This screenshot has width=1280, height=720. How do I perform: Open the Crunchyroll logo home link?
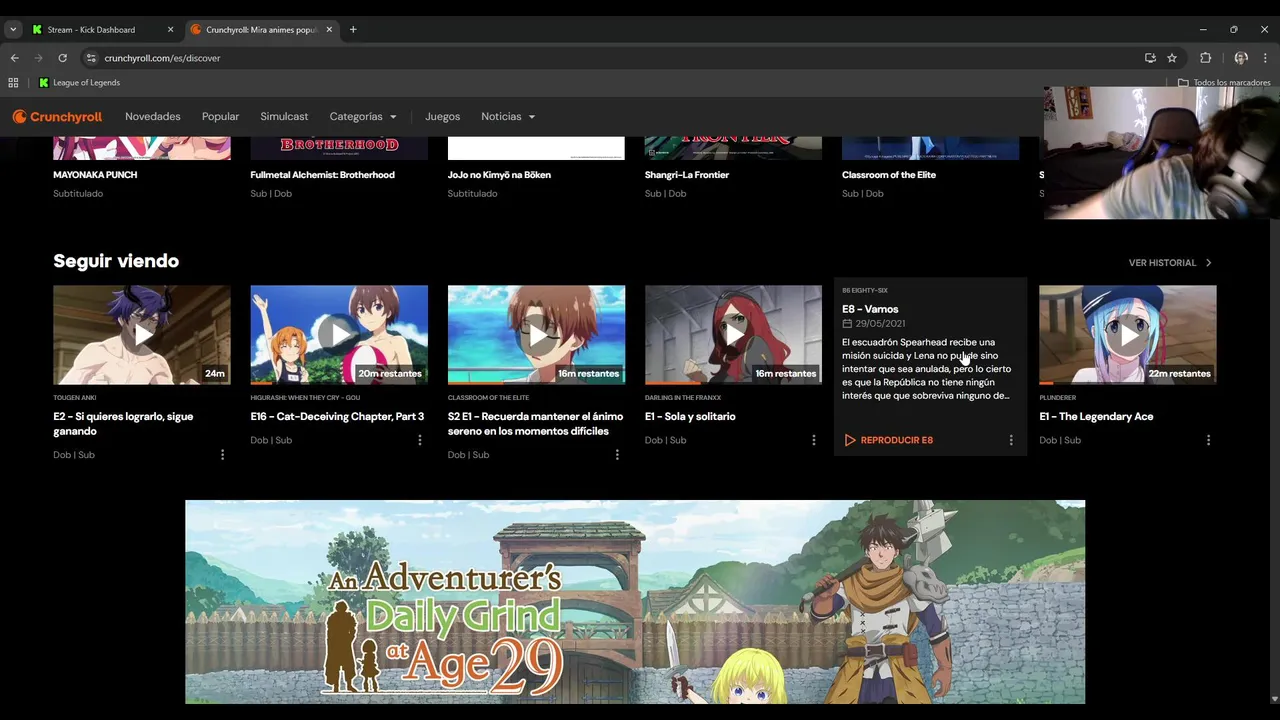(x=57, y=117)
